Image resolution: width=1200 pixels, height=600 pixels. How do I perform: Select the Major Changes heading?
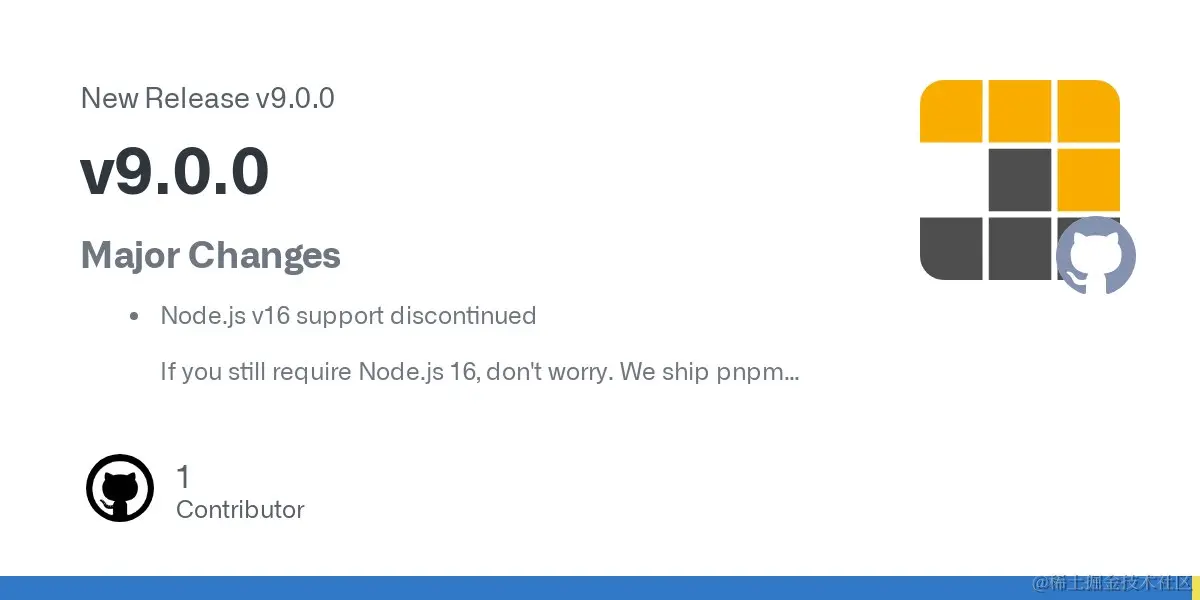[211, 256]
